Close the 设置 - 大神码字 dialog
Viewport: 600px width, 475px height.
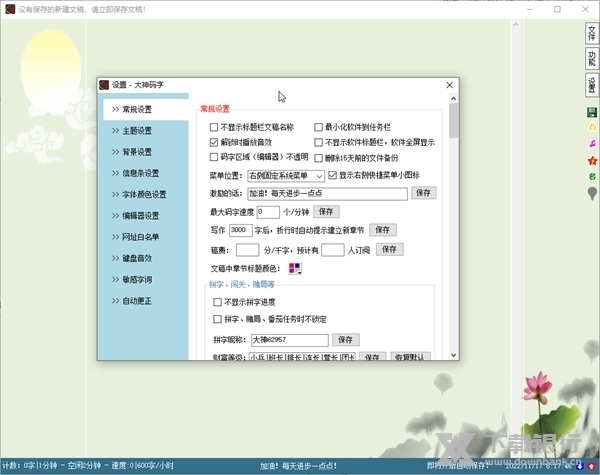point(450,85)
